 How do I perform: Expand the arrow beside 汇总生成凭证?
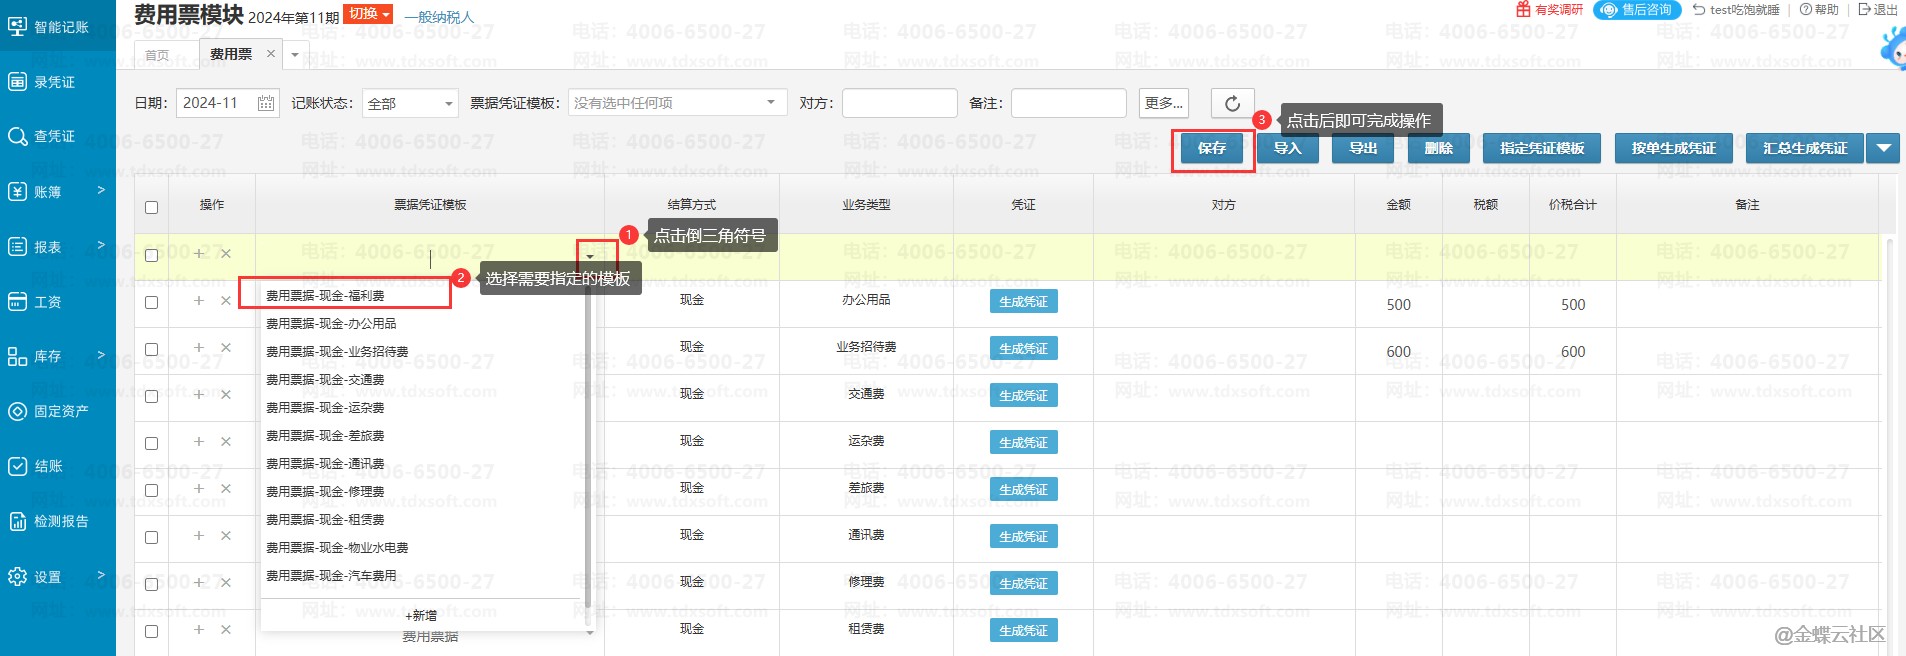(1883, 148)
